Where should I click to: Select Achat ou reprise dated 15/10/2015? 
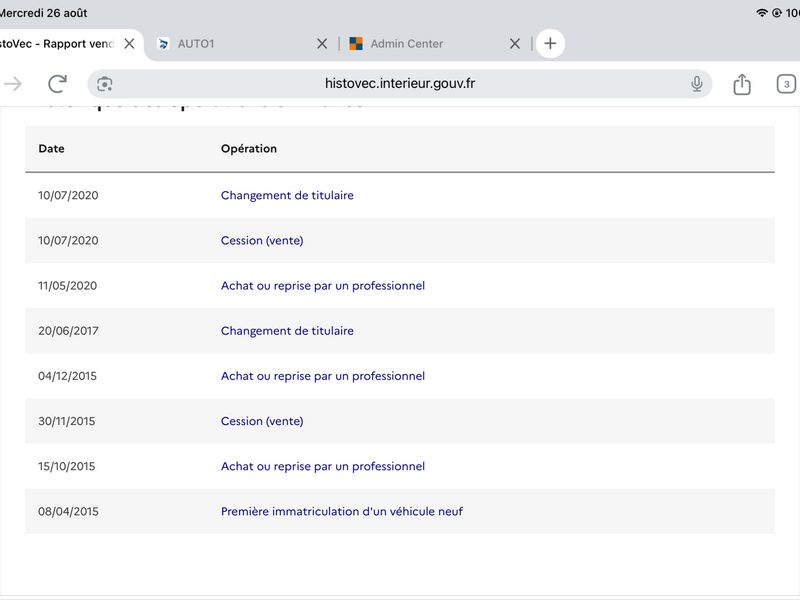coord(322,466)
